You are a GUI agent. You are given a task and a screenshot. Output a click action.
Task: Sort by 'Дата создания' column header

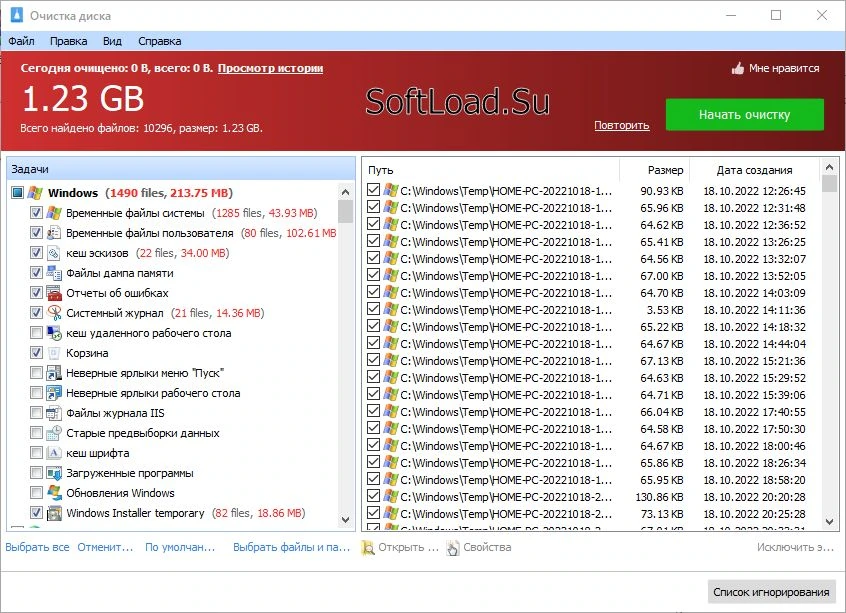tap(754, 170)
